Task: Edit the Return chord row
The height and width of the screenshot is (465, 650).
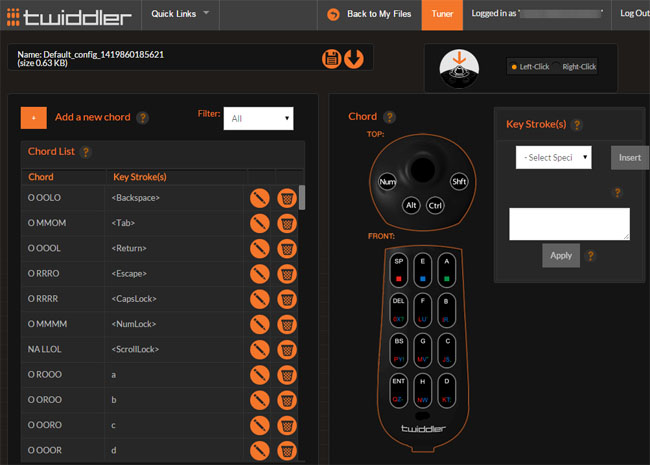Action: coord(260,249)
